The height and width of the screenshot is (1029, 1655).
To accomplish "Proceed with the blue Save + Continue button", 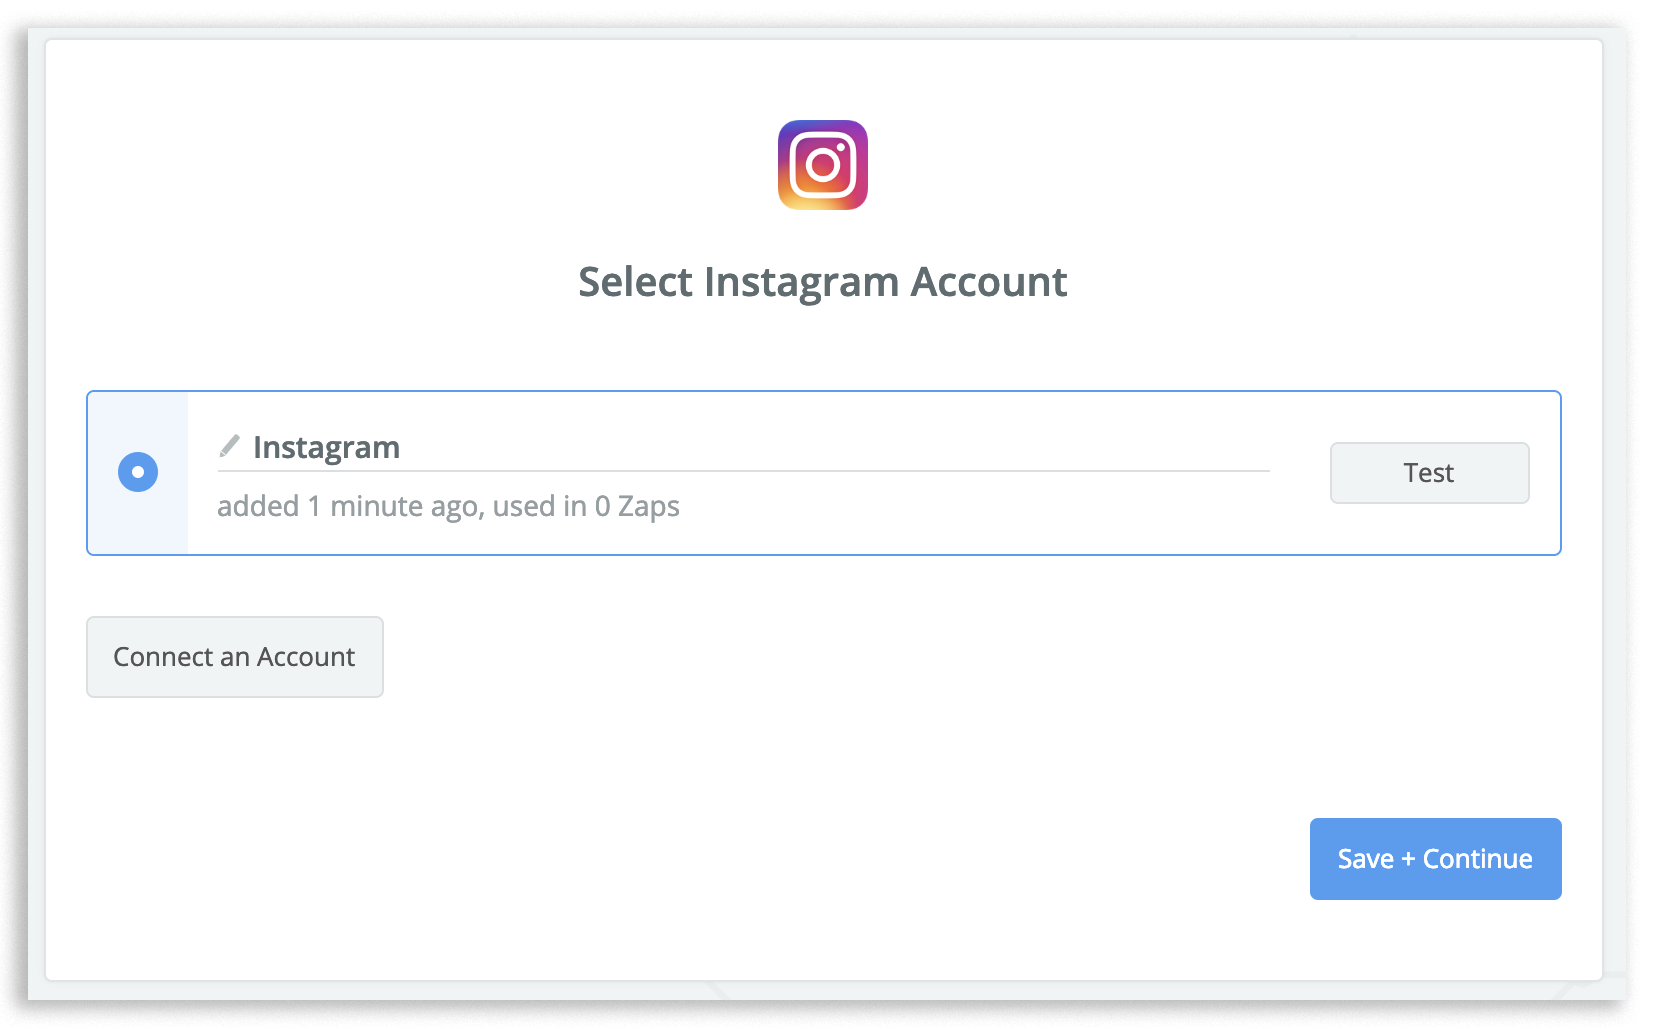I will coord(1435,859).
